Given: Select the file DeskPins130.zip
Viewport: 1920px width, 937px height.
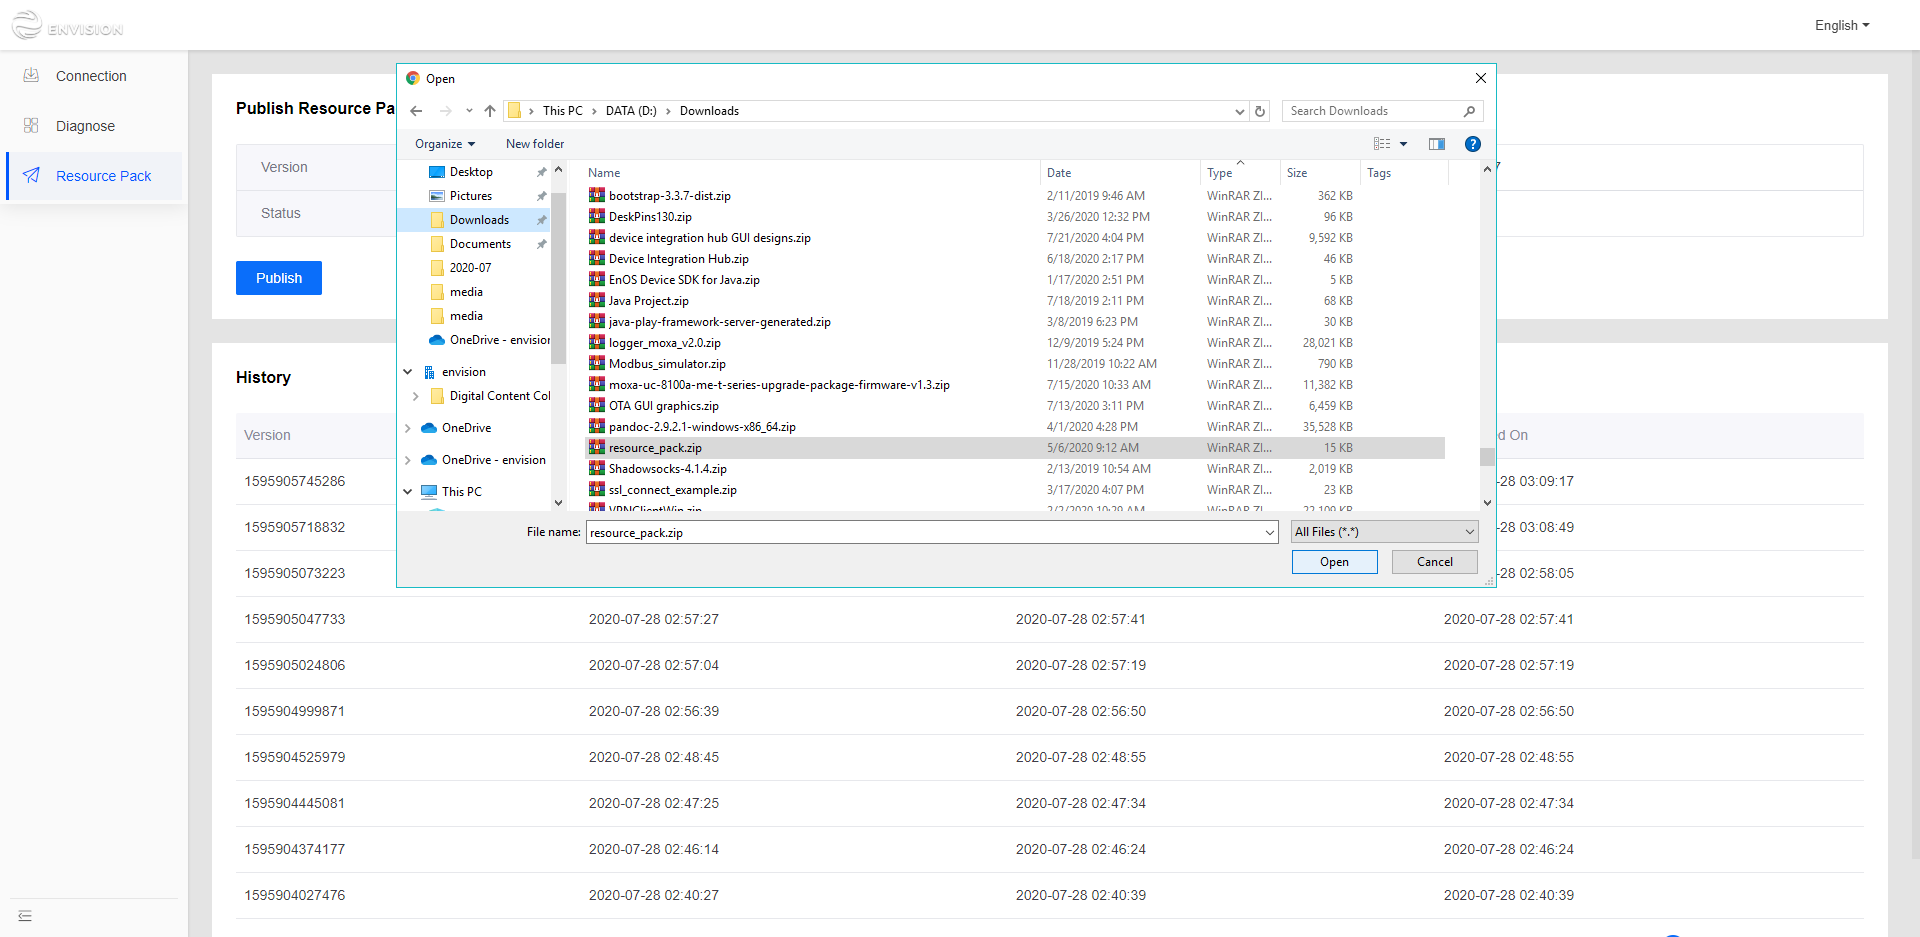Looking at the screenshot, I should click(650, 217).
